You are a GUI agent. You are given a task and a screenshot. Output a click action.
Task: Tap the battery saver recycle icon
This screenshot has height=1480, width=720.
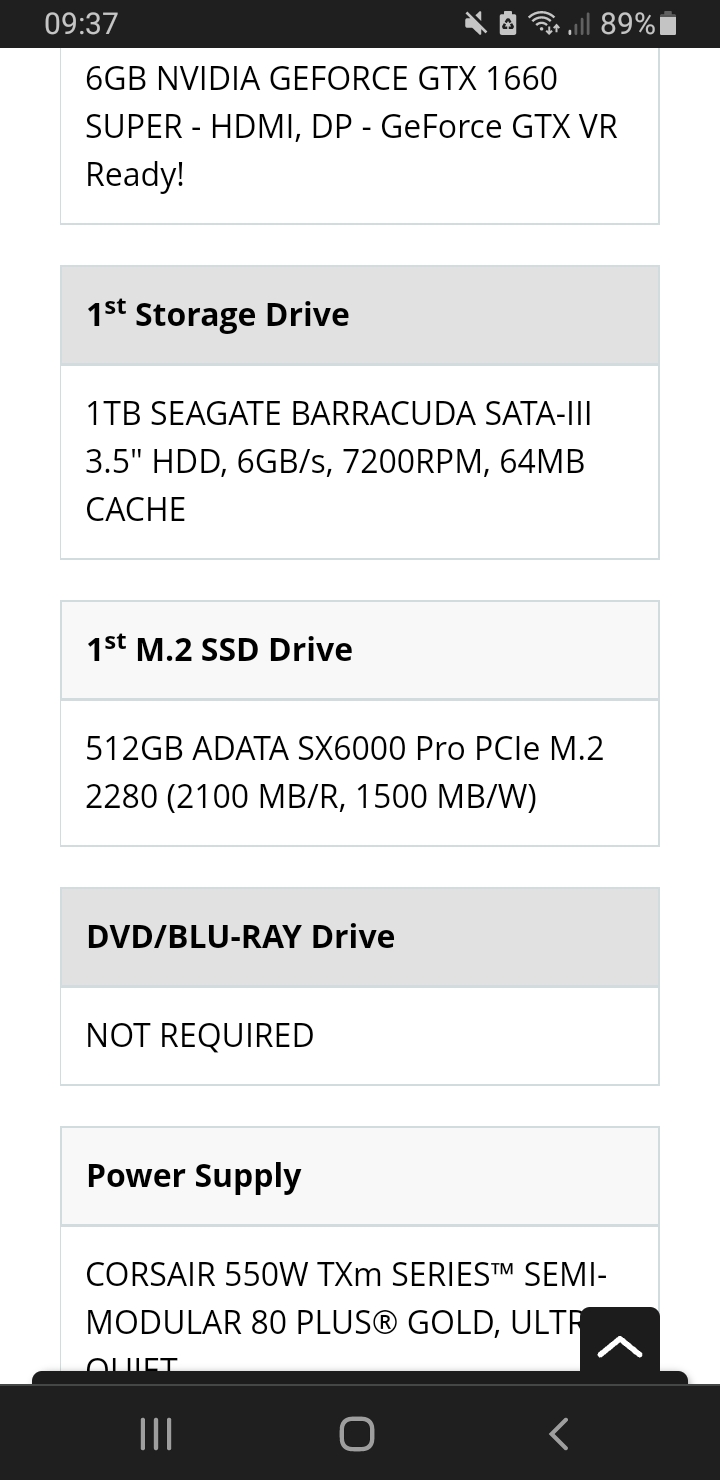coord(507,23)
